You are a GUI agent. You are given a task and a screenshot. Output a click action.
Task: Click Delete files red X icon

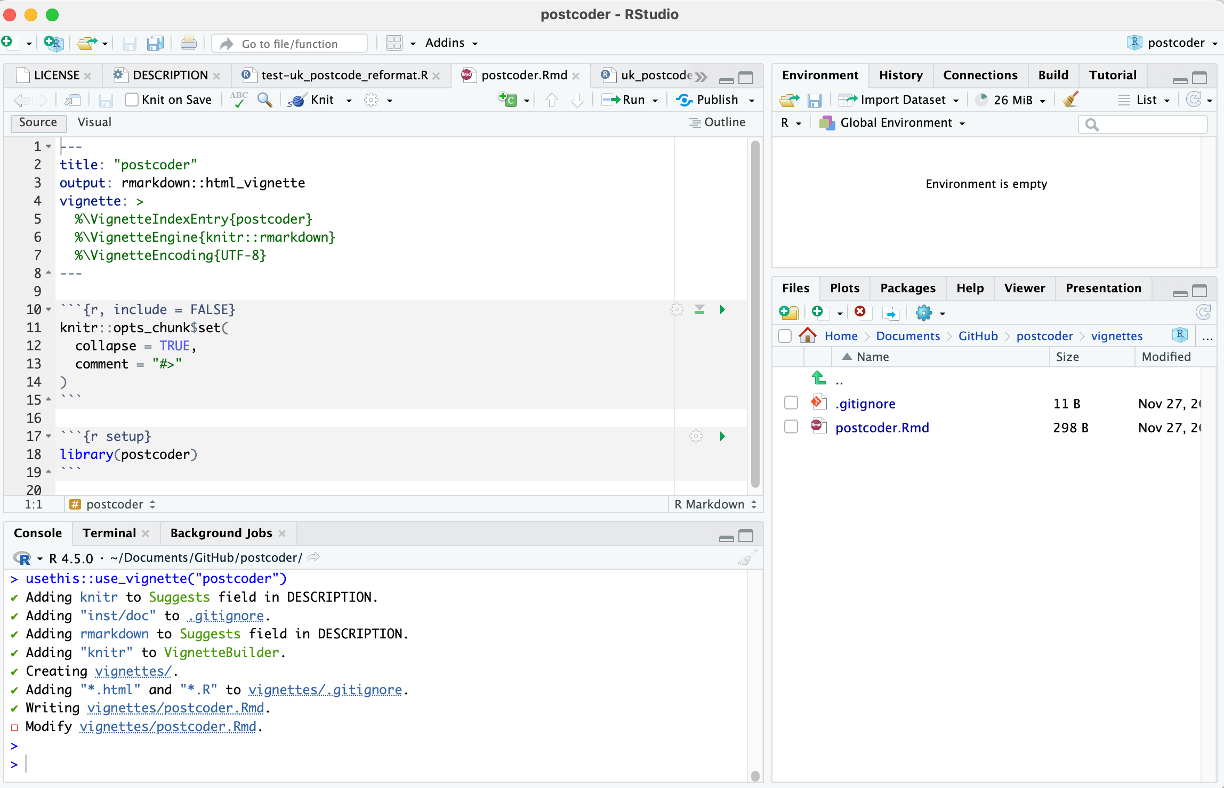click(x=860, y=312)
